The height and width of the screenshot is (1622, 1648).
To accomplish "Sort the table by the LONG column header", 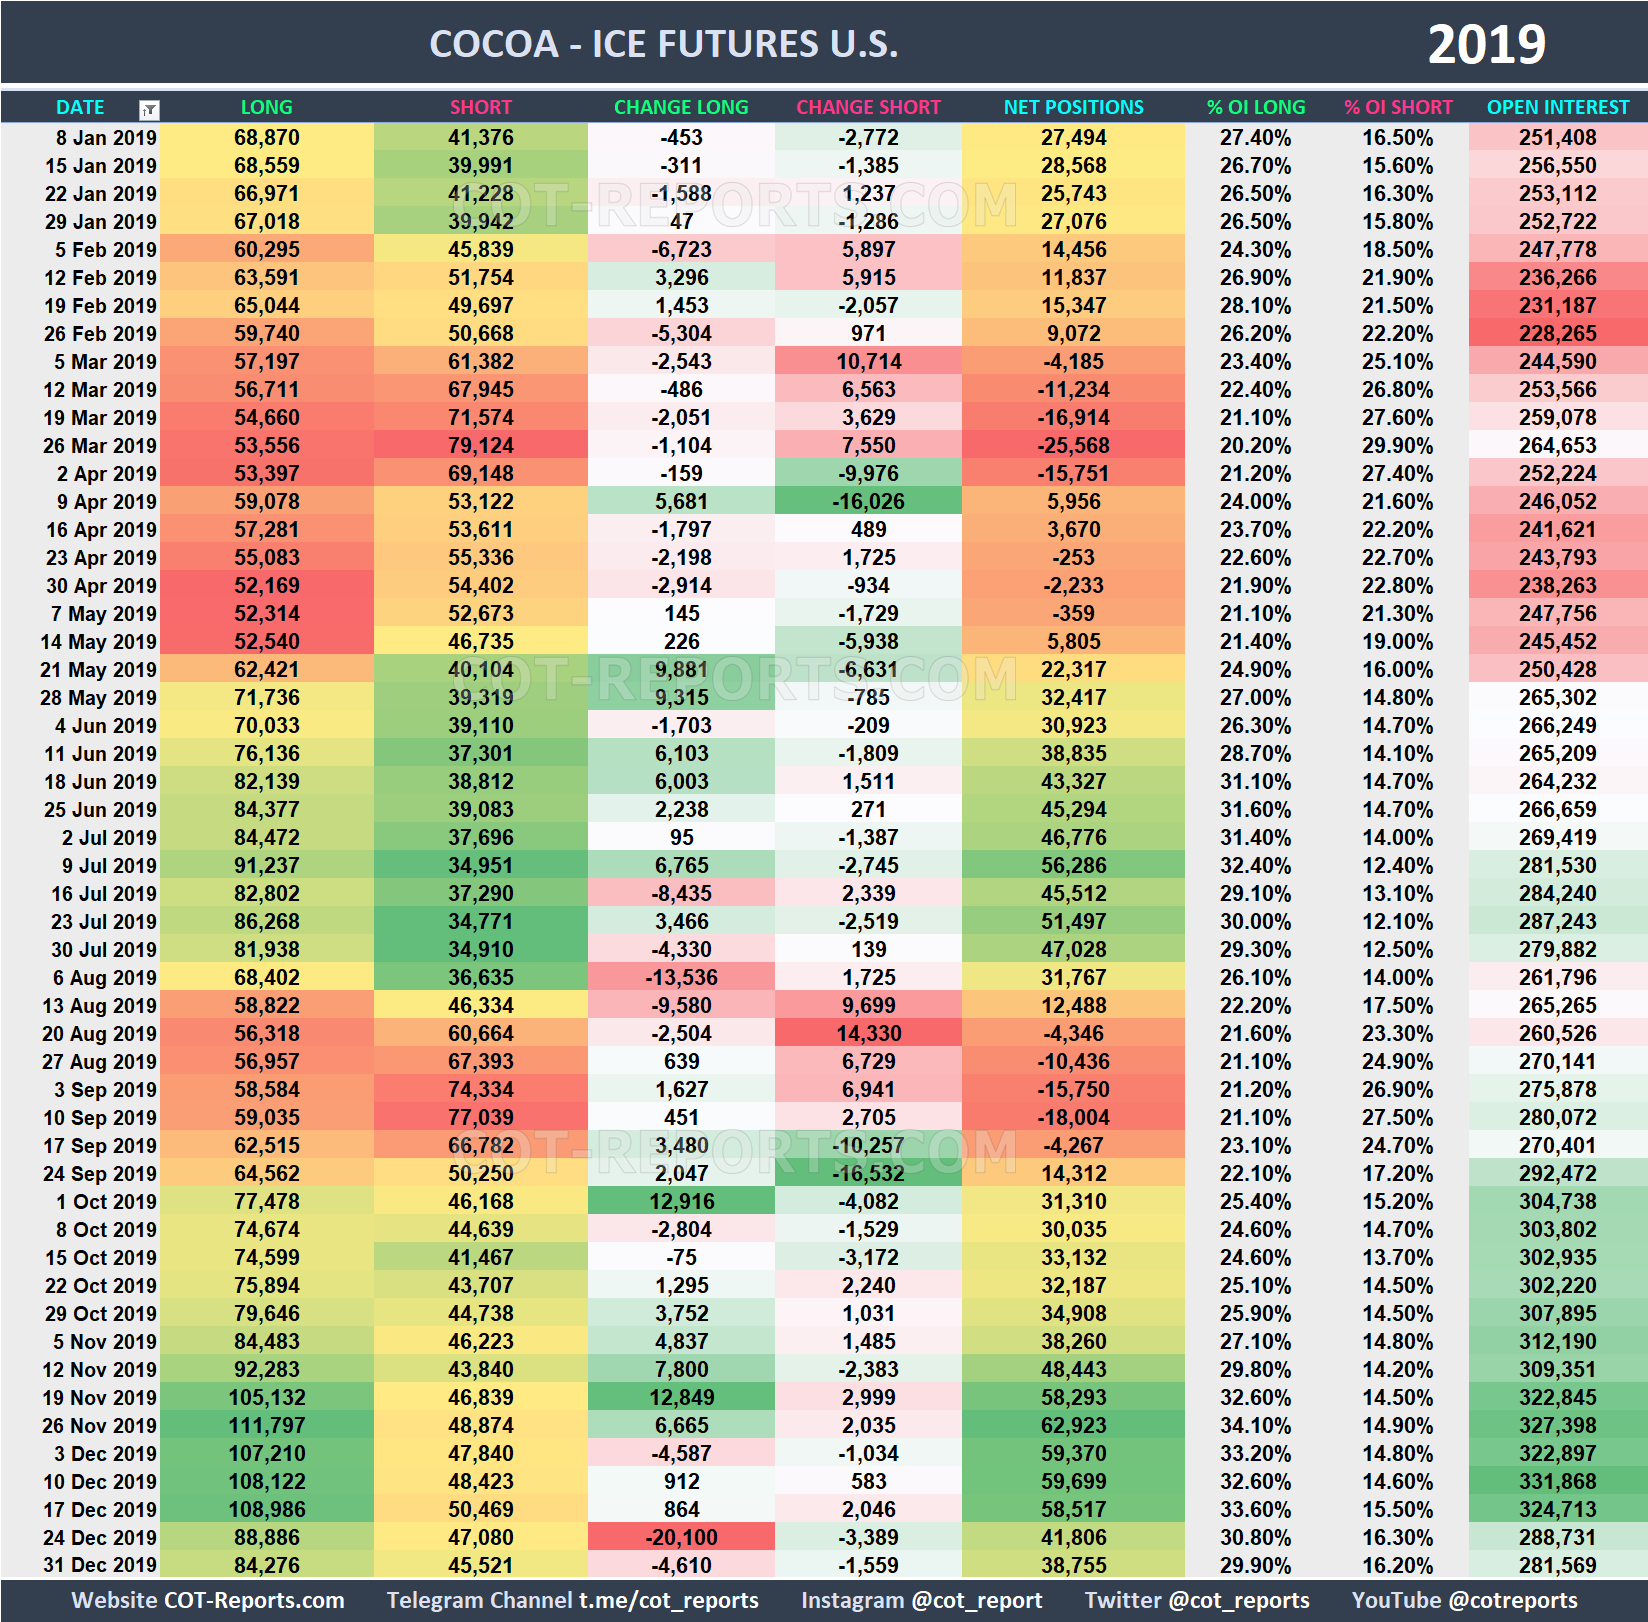I will point(265,107).
